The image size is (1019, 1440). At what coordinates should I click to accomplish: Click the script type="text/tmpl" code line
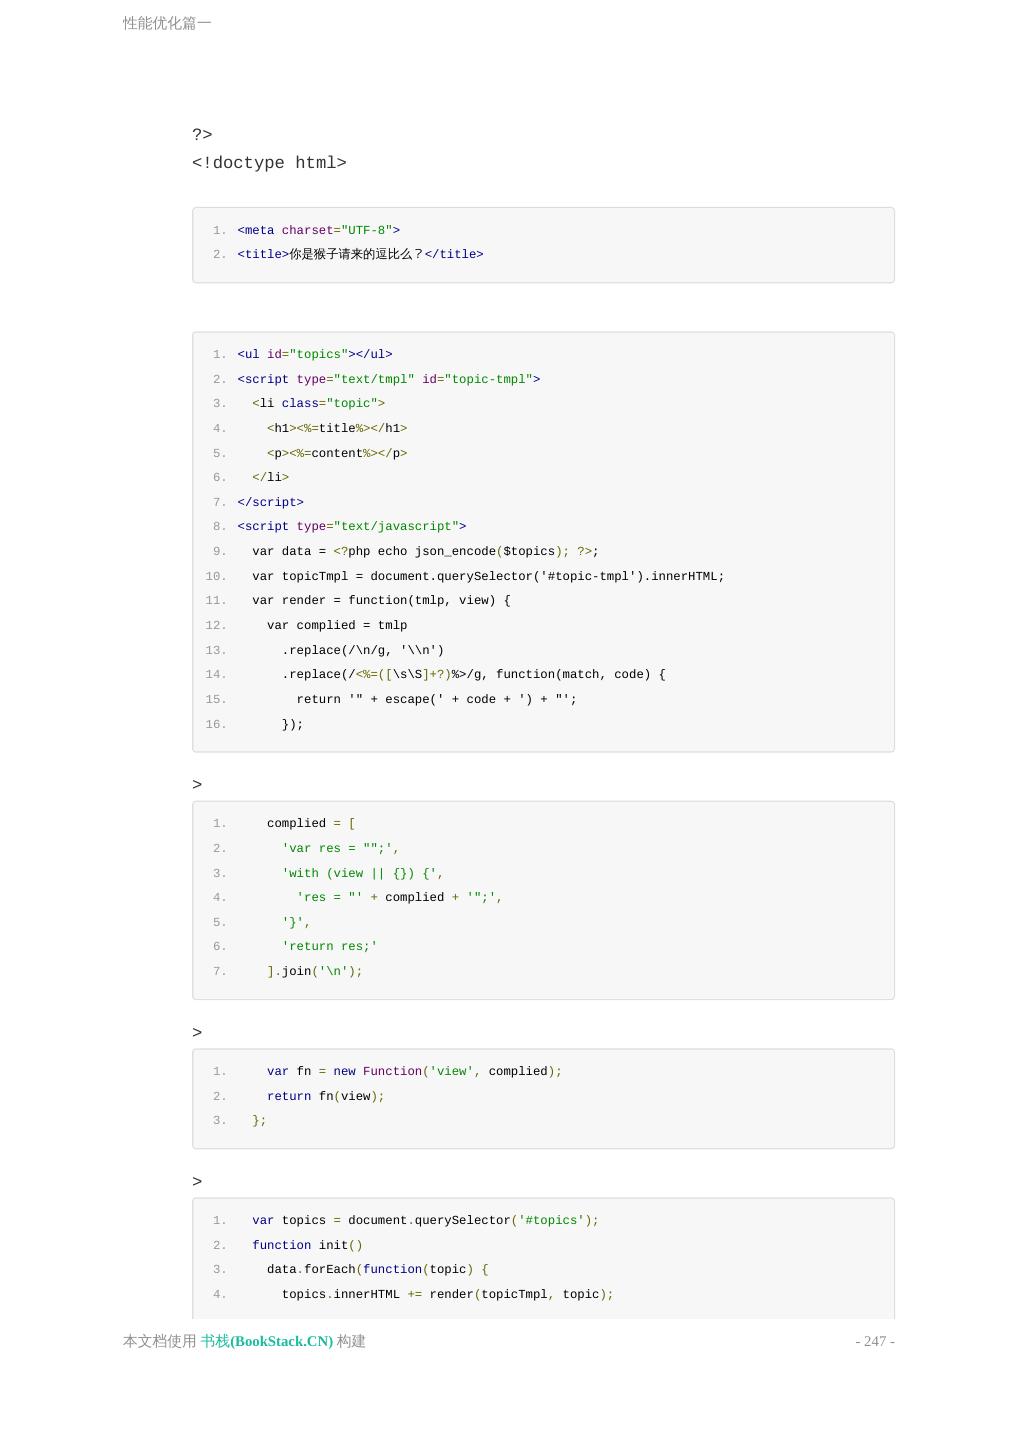pyautogui.click(x=388, y=379)
